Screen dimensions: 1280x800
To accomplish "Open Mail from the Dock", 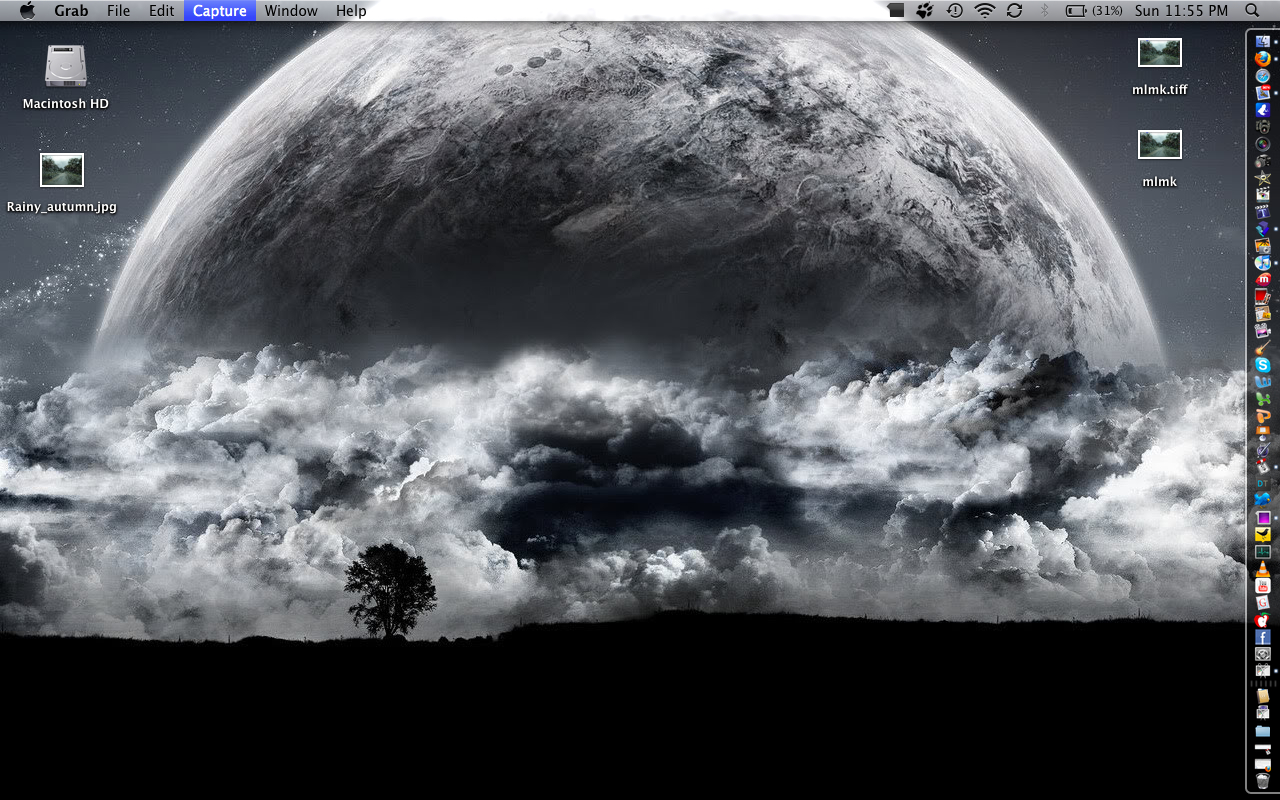I will (x=1263, y=92).
